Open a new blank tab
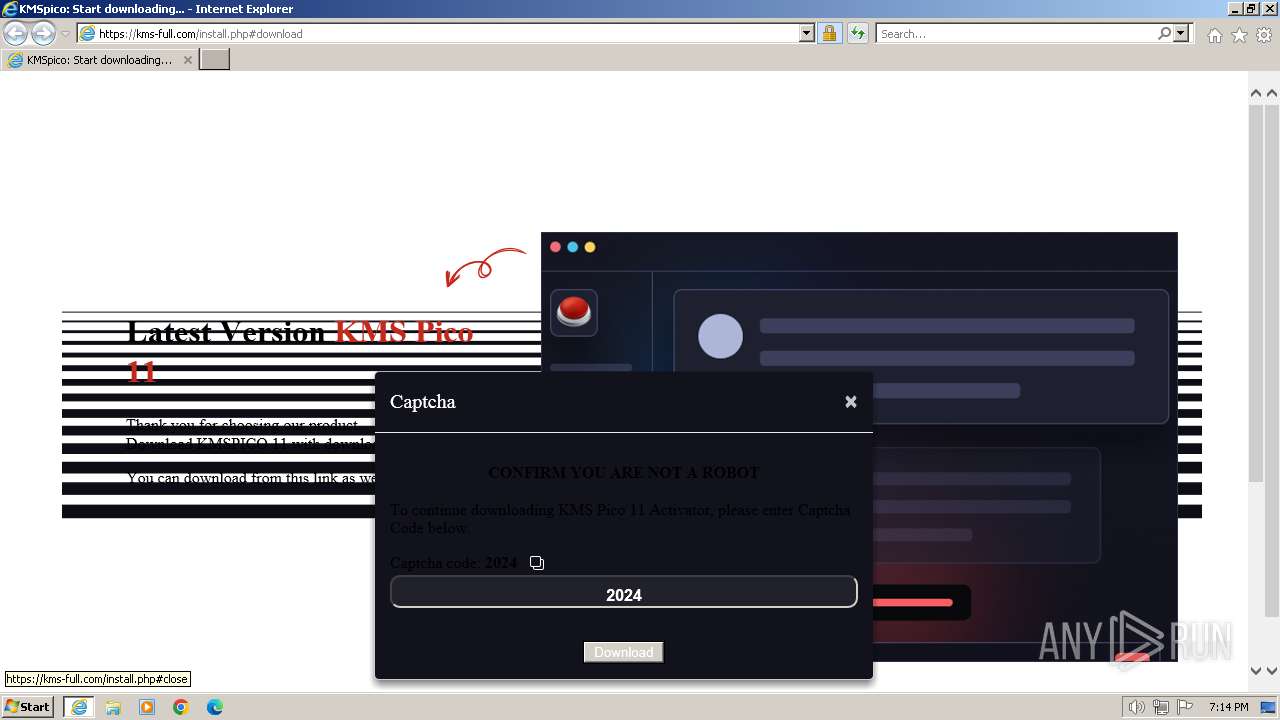1280x720 pixels. coord(215,60)
